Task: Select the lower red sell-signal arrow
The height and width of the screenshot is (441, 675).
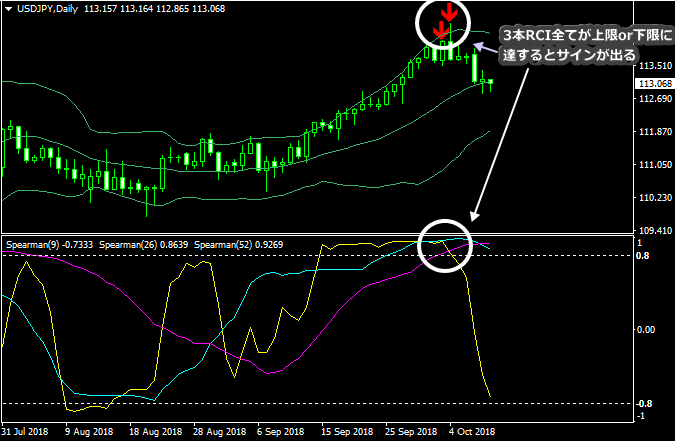Action: point(440,30)
